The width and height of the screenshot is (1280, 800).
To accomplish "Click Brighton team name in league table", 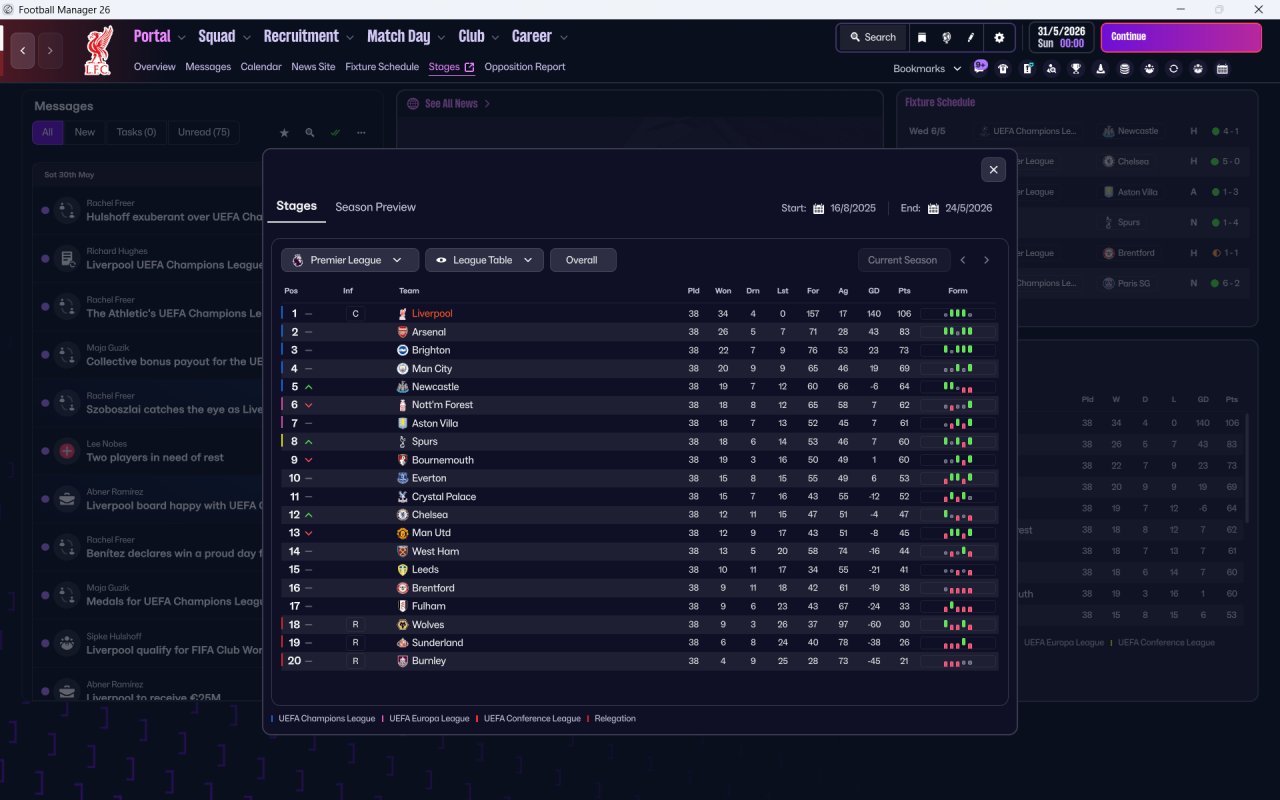I will click(431, 350).
